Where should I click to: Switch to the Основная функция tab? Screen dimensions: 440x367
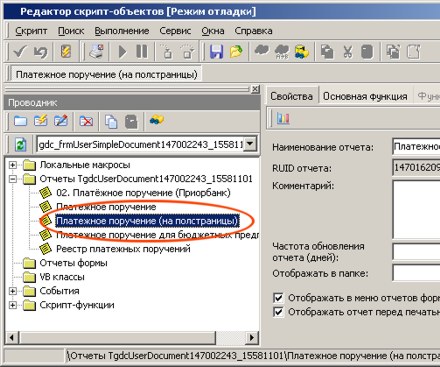pyautogui.click(x=365, y=96)
